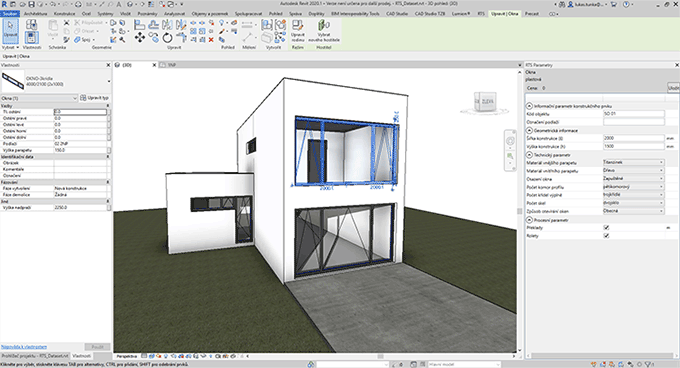The width and height of the screenshot is (680, 368).
Task: Switch to the 1NP view tab
Action: point(172,65)
